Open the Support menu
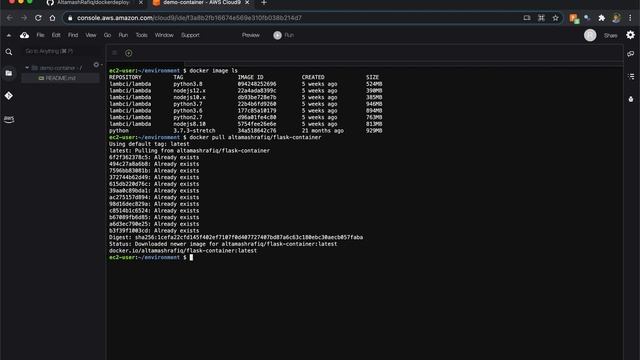 (x=190, y=36)
